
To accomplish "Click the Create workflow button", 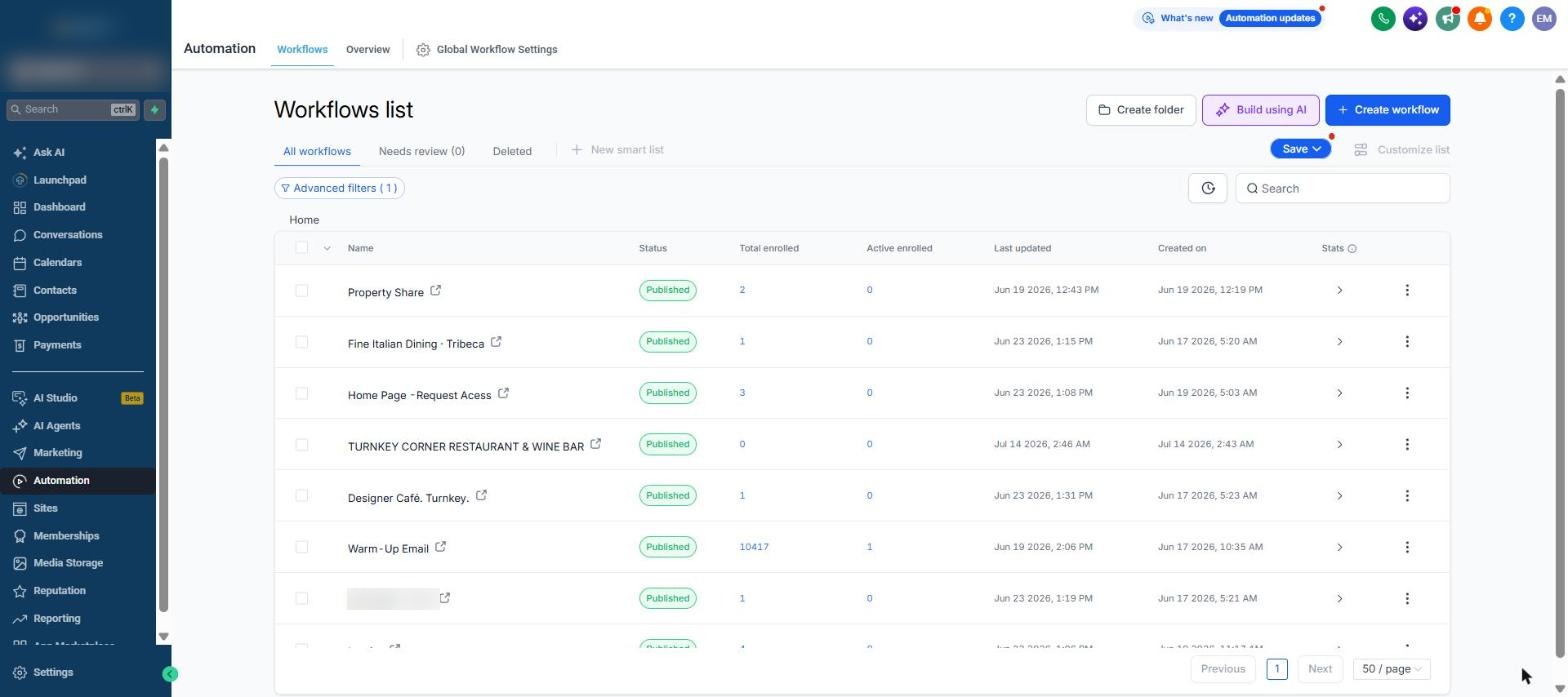I will (x=1388, y=110).
